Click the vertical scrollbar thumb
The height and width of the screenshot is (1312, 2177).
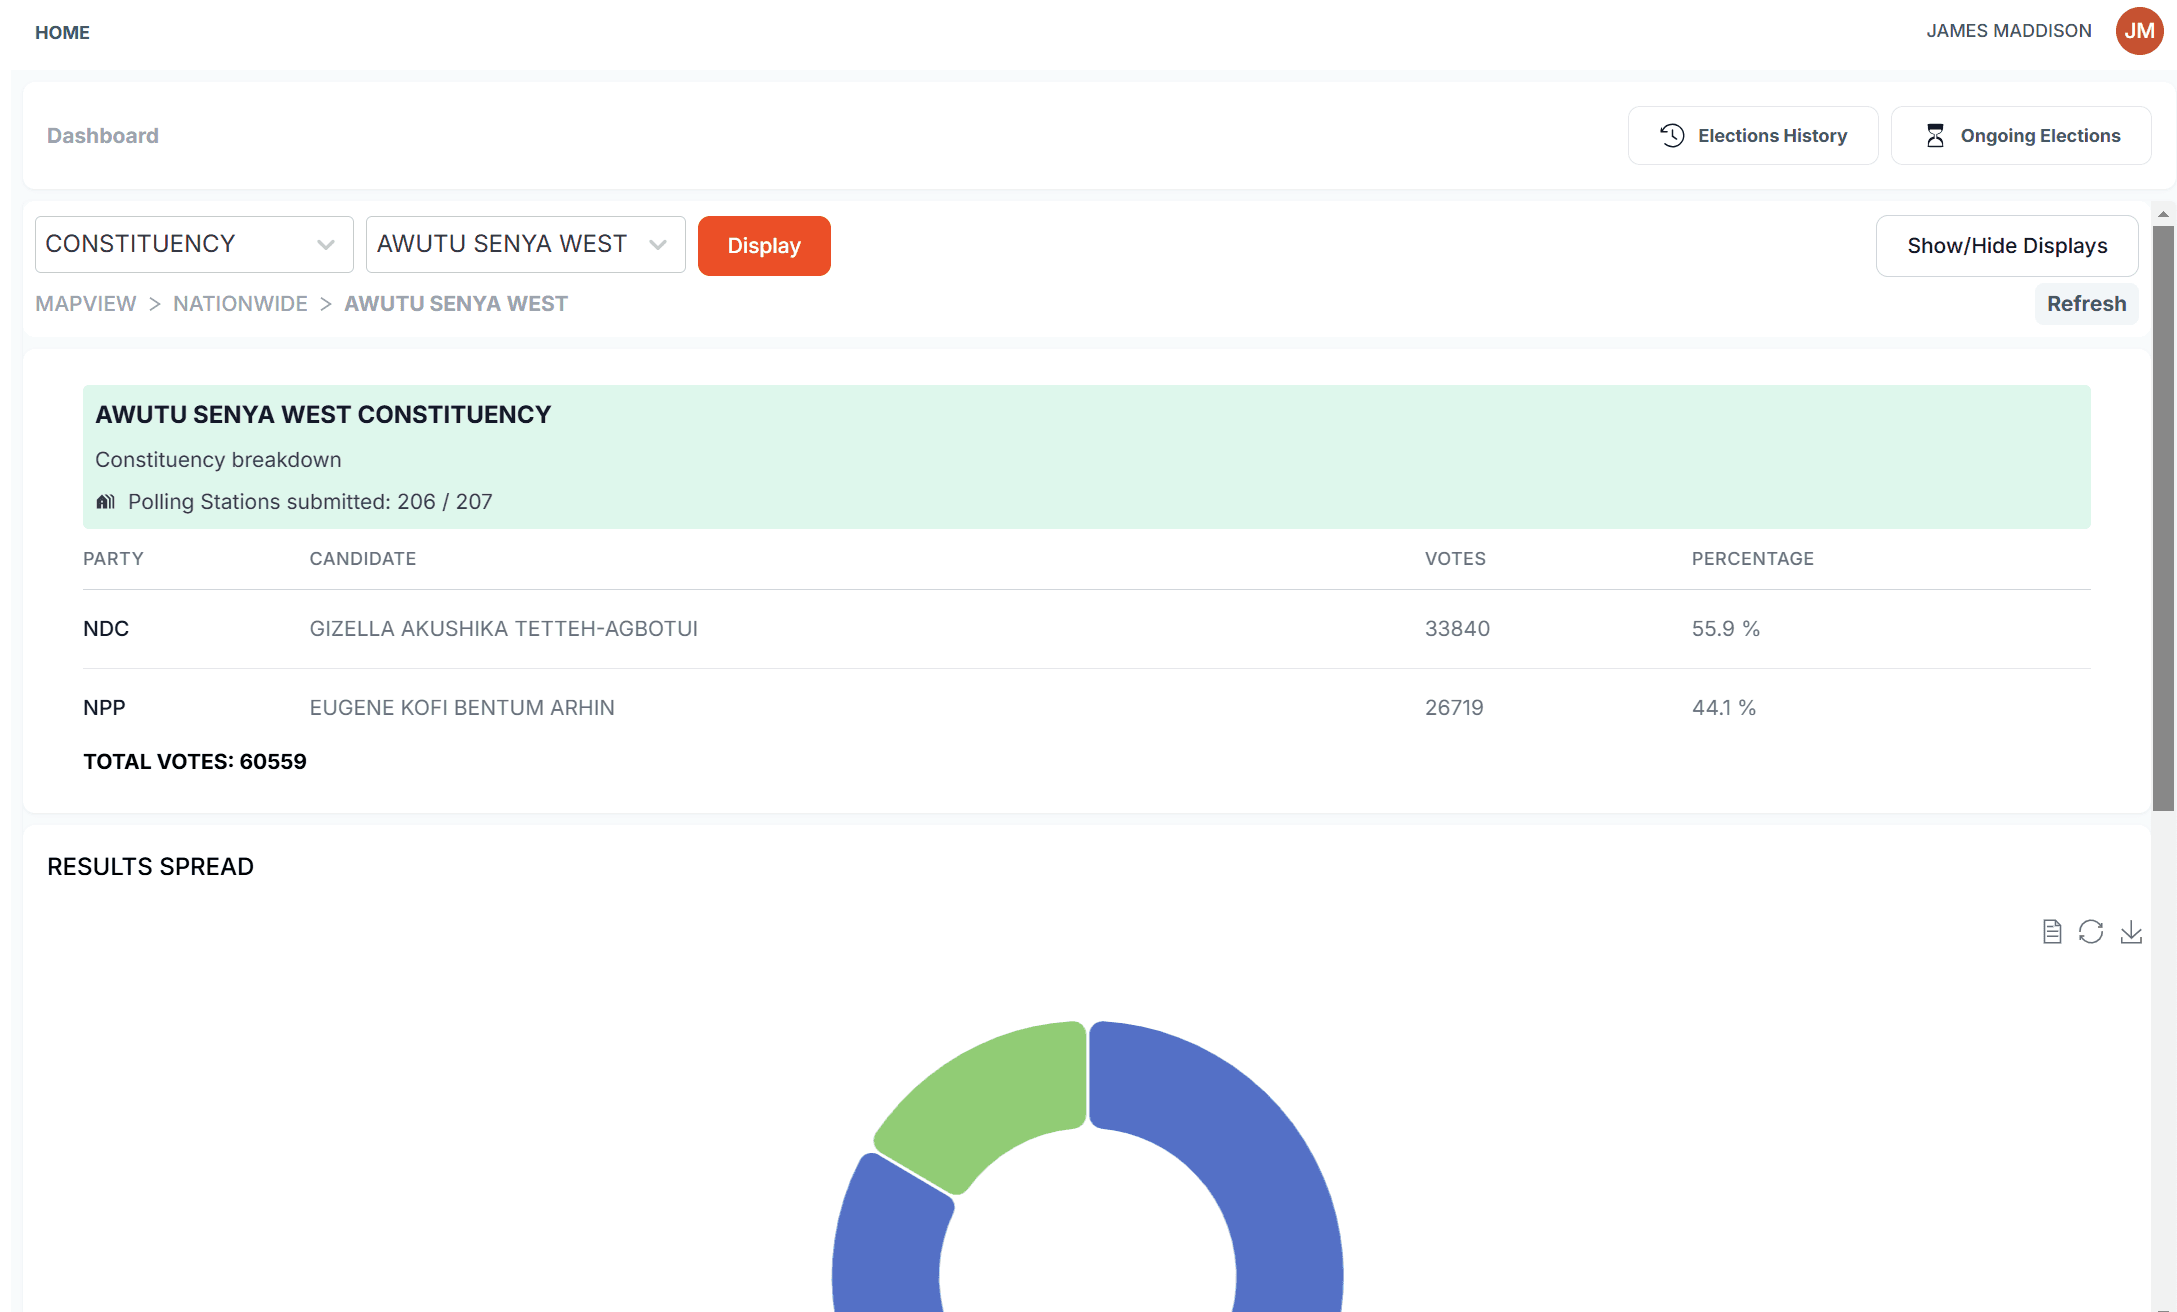click(x=2163, y=518)
